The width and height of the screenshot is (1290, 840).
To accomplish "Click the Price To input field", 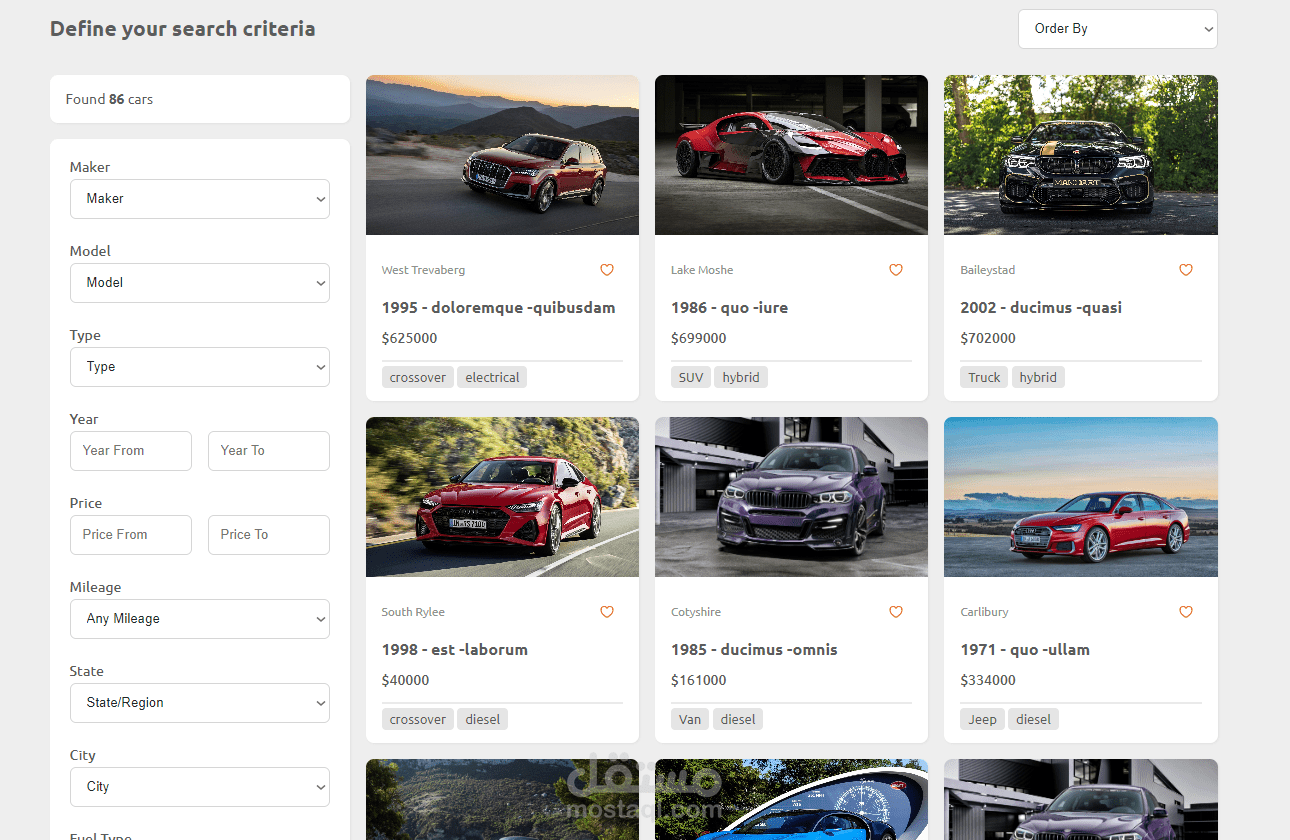I will (x=269, y=535).
